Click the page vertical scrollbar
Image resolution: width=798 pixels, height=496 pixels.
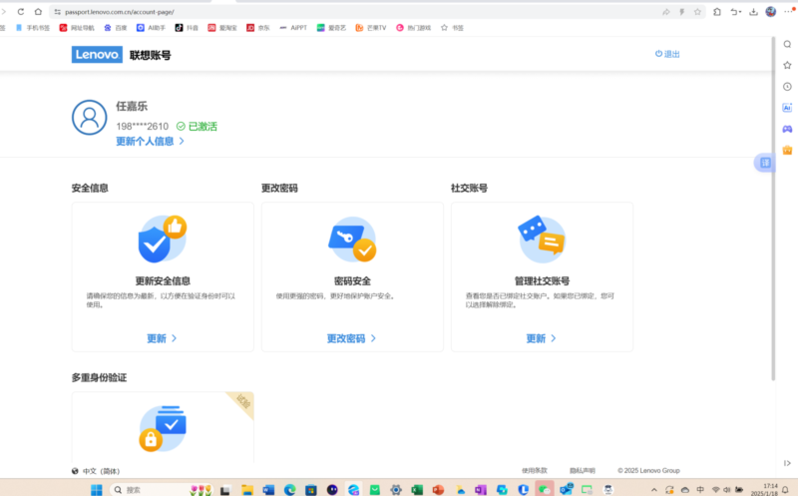774,209
